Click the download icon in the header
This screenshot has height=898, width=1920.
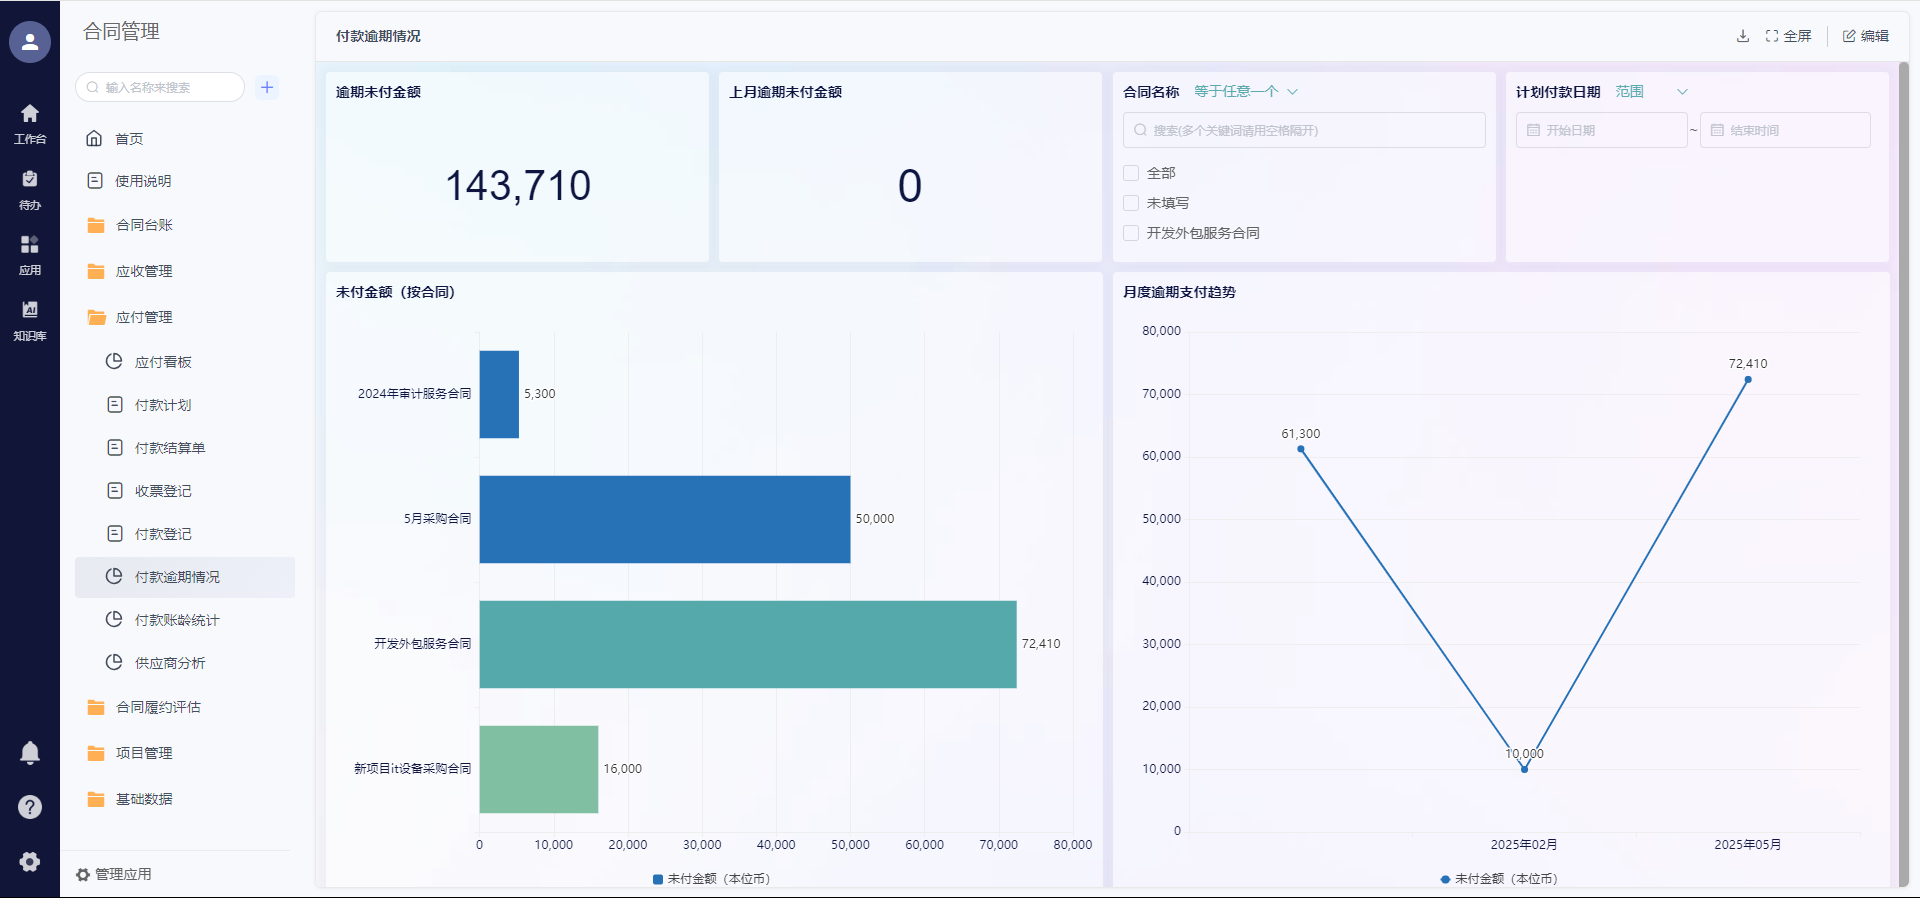point(1743,36)
